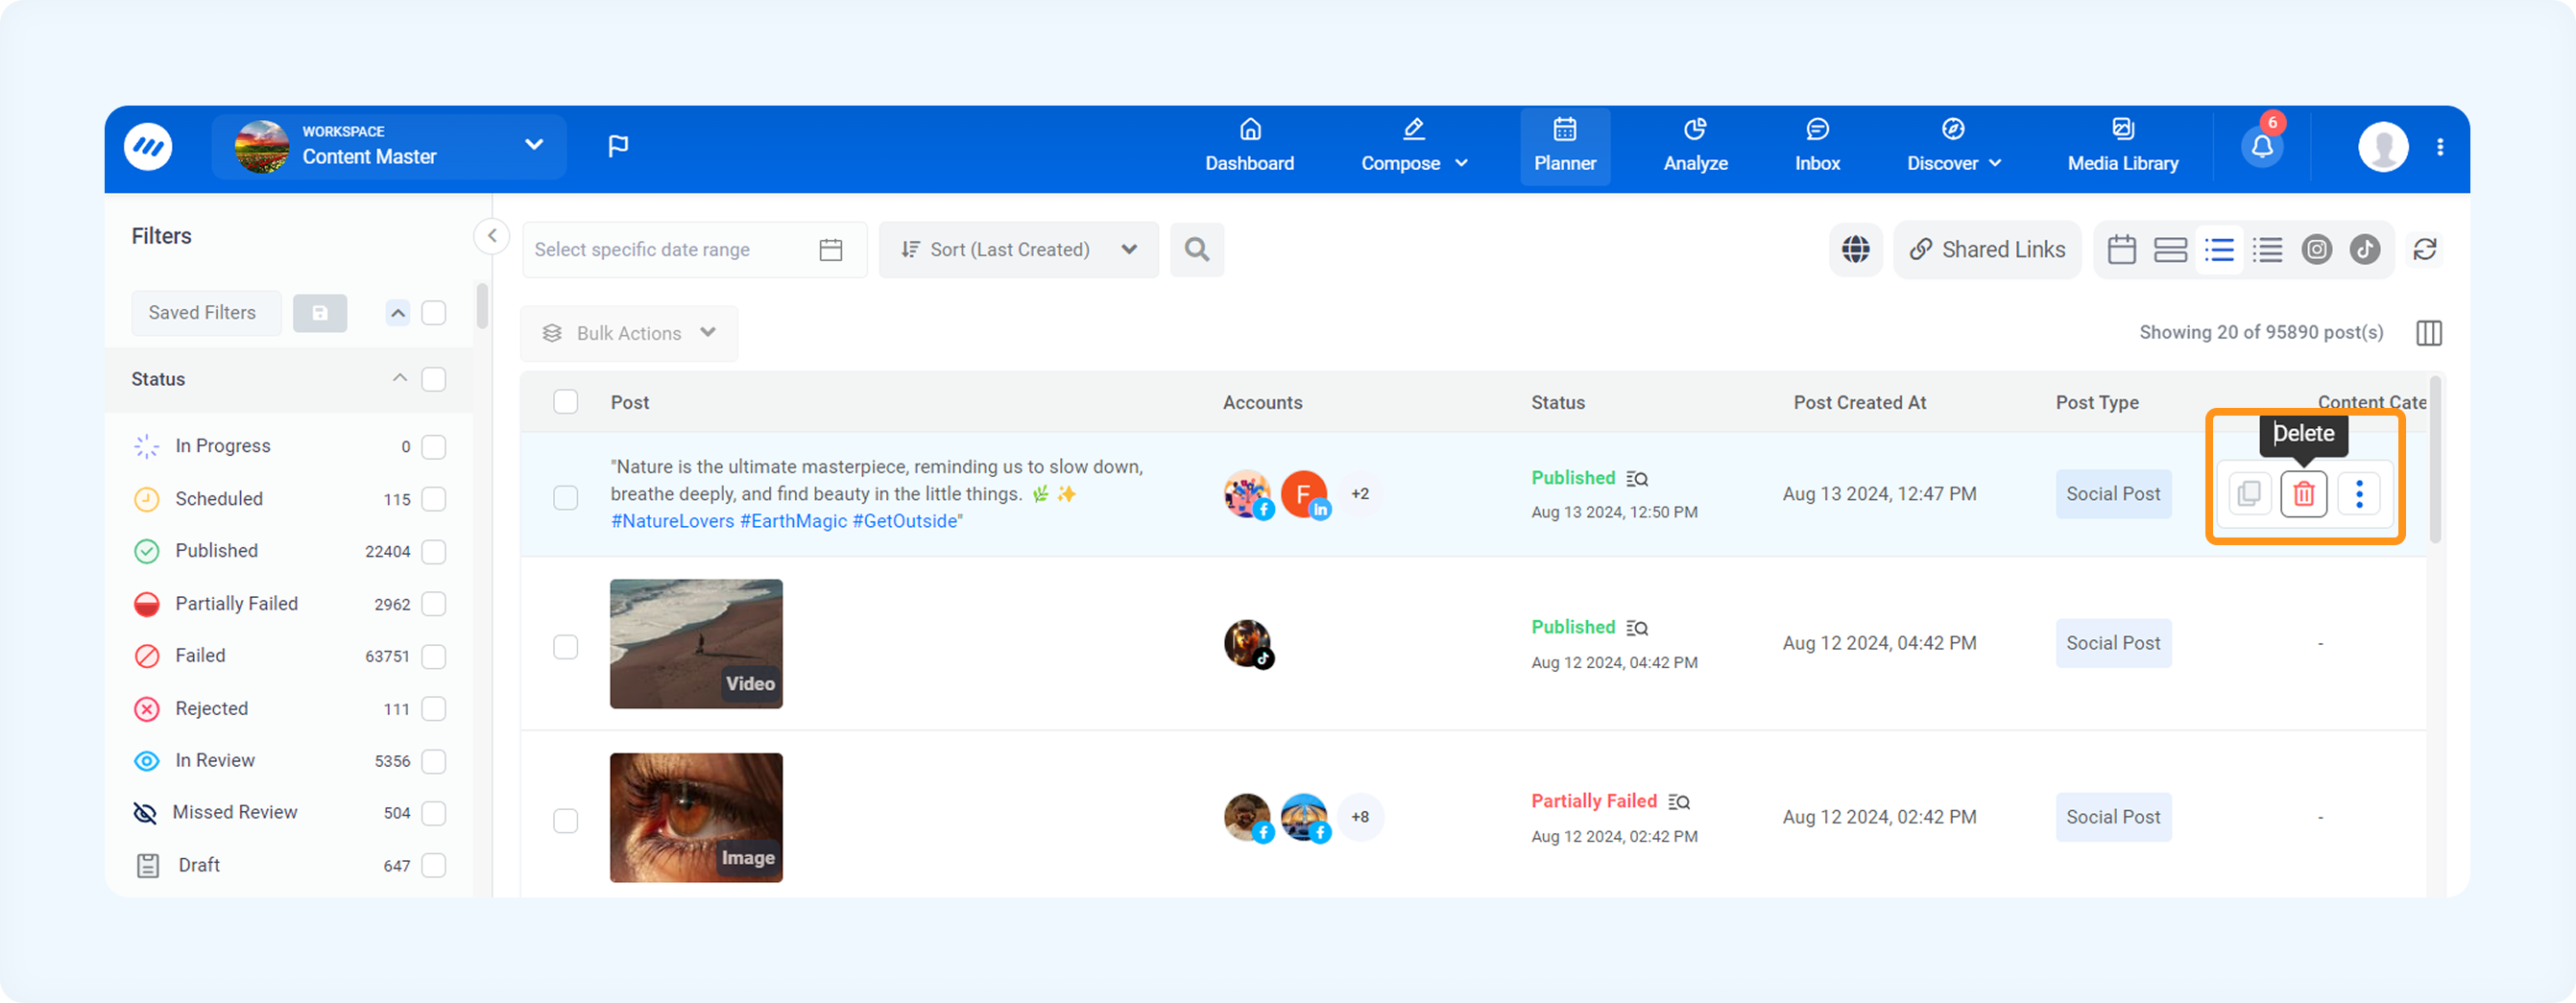Viewport: 2576px width, 1003px height.
Task: Check the In Review status filter
Action: 434,761
